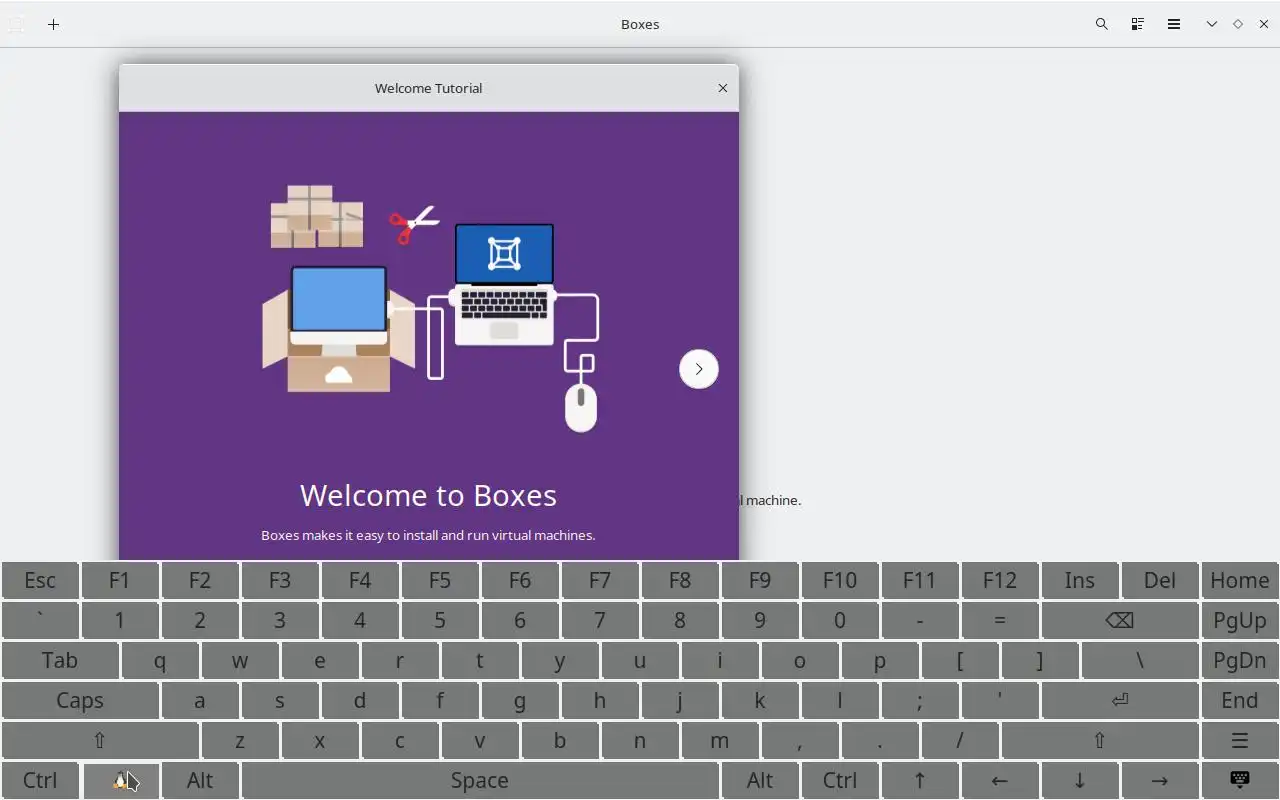Screen dimensions: 1280x800
Task: Tap the right square bracket key
Action: 1040,660
